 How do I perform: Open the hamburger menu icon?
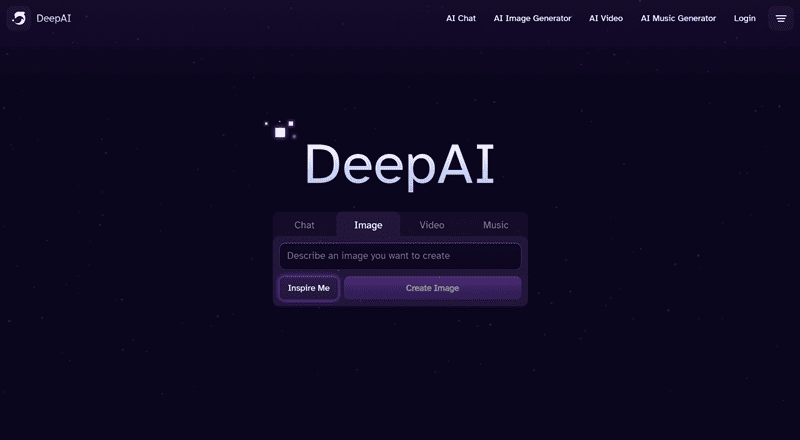(781, 18)
